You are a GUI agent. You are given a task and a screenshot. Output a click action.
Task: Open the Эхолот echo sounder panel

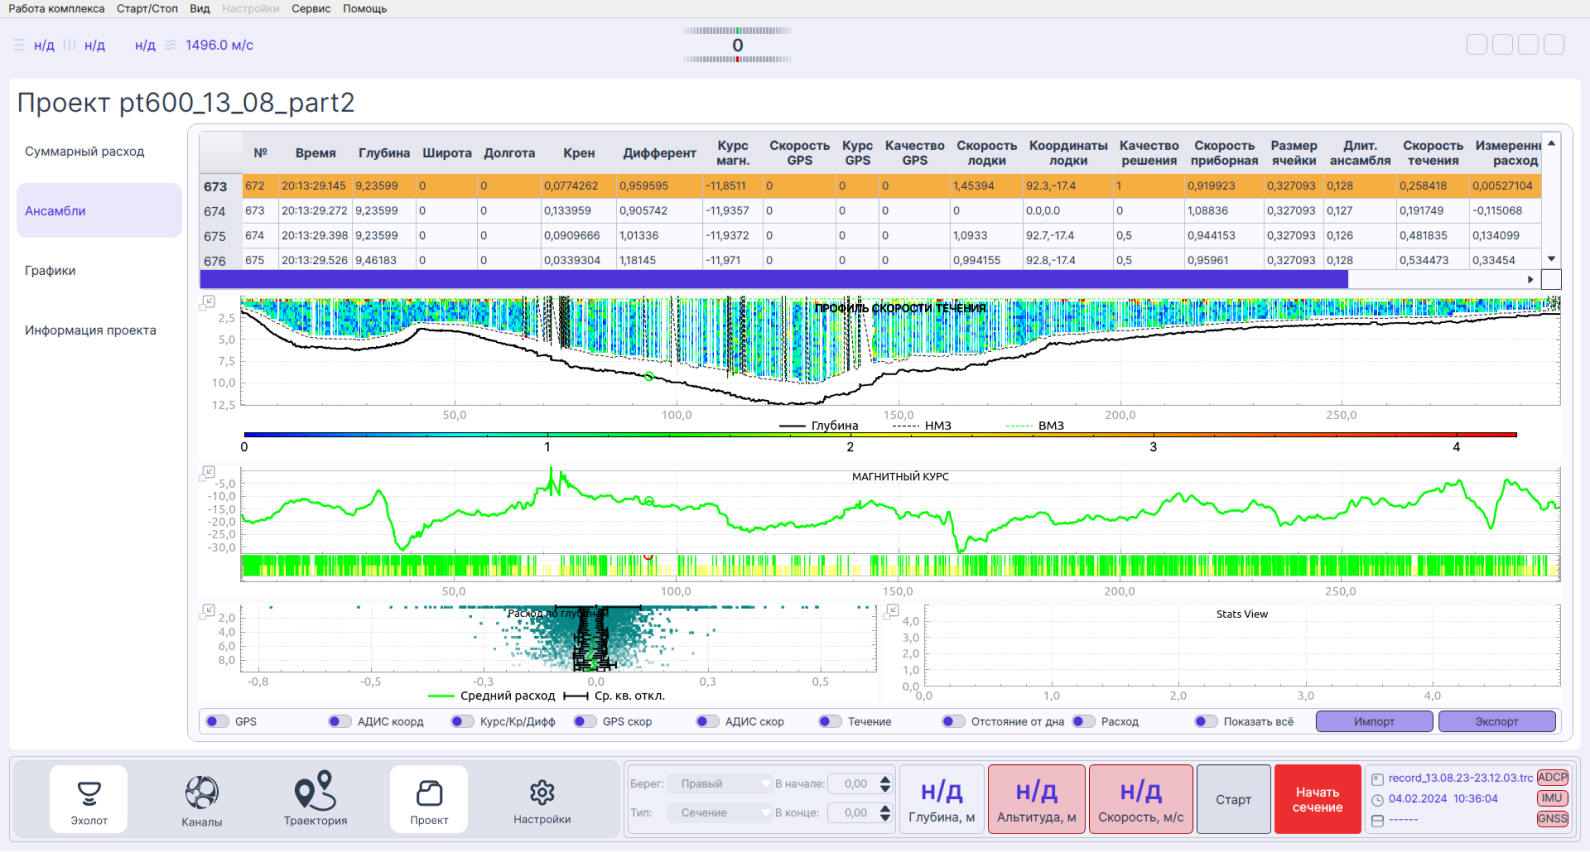click(89, 799)
